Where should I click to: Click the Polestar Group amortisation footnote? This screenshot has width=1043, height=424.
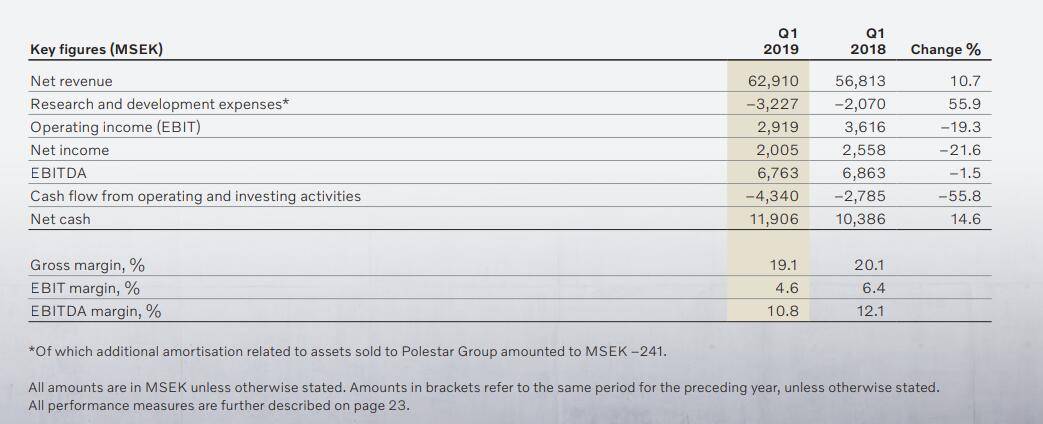click(348, 351)
